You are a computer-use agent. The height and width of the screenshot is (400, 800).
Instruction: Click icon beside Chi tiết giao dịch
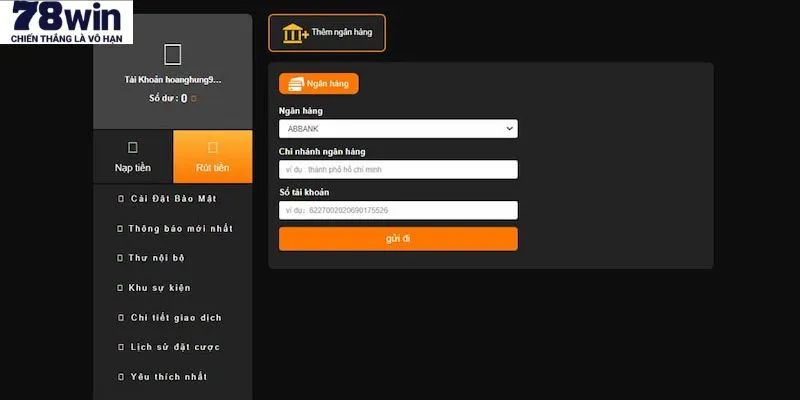(x=120, y=317)
